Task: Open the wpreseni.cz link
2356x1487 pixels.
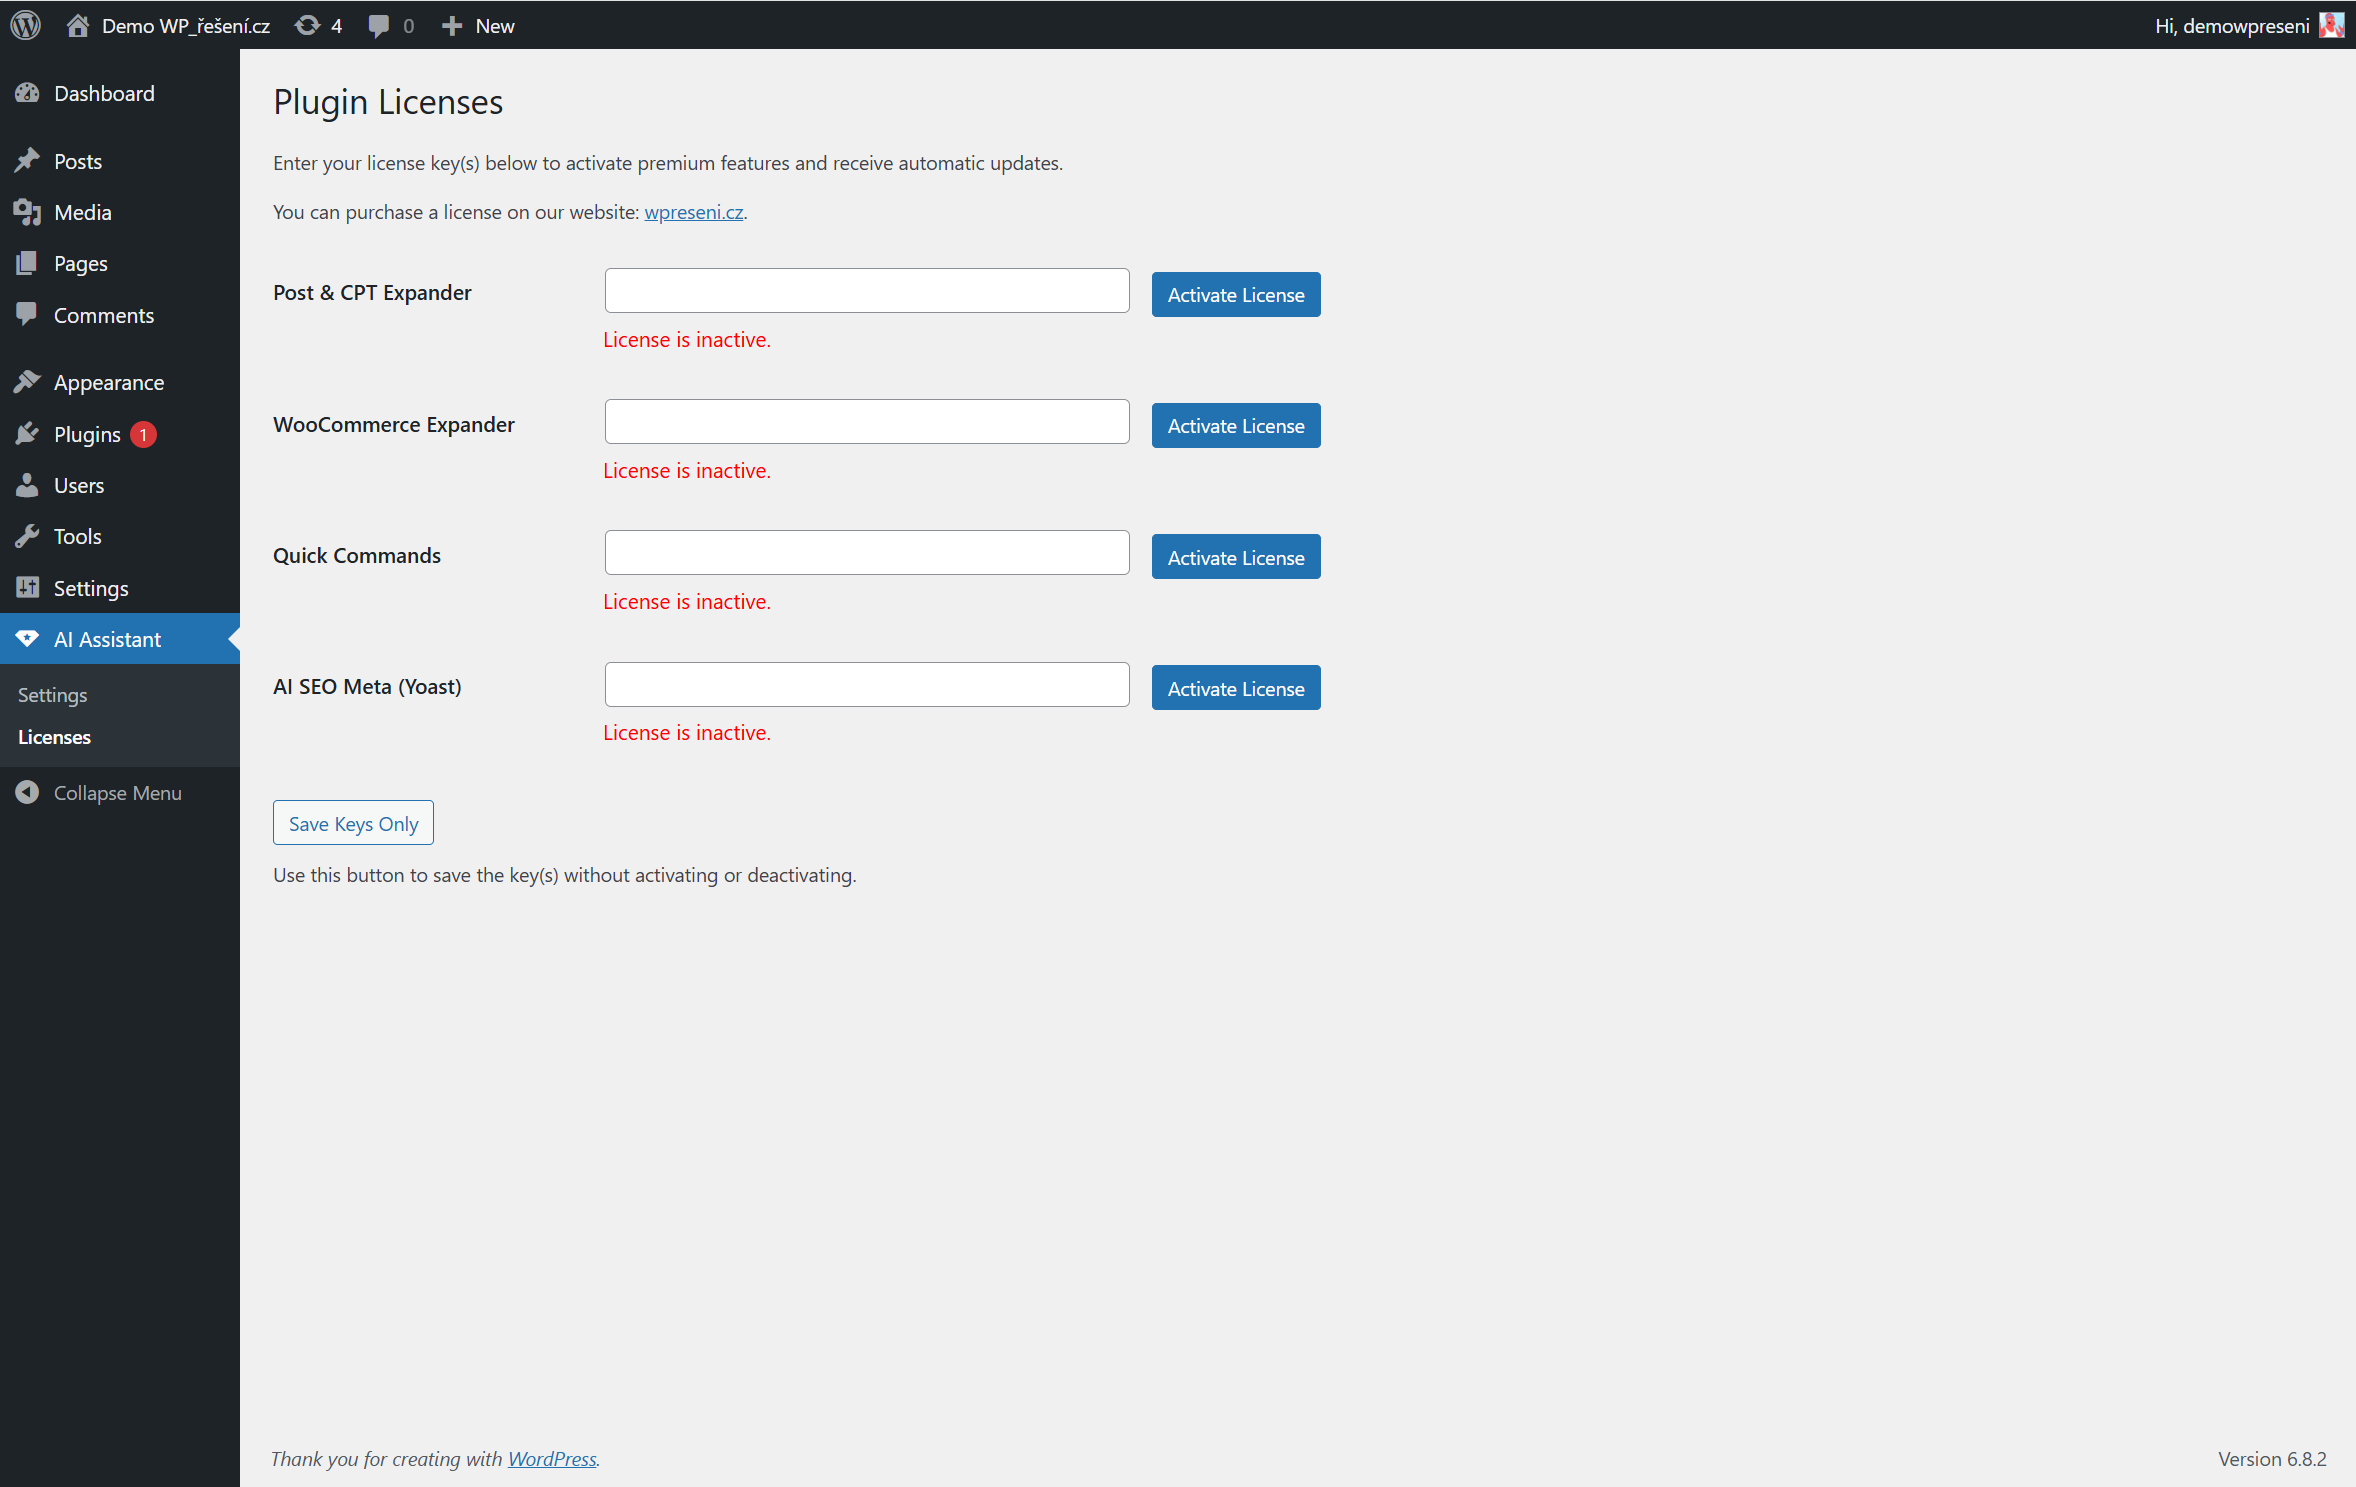Action: (x=693, y=212)
